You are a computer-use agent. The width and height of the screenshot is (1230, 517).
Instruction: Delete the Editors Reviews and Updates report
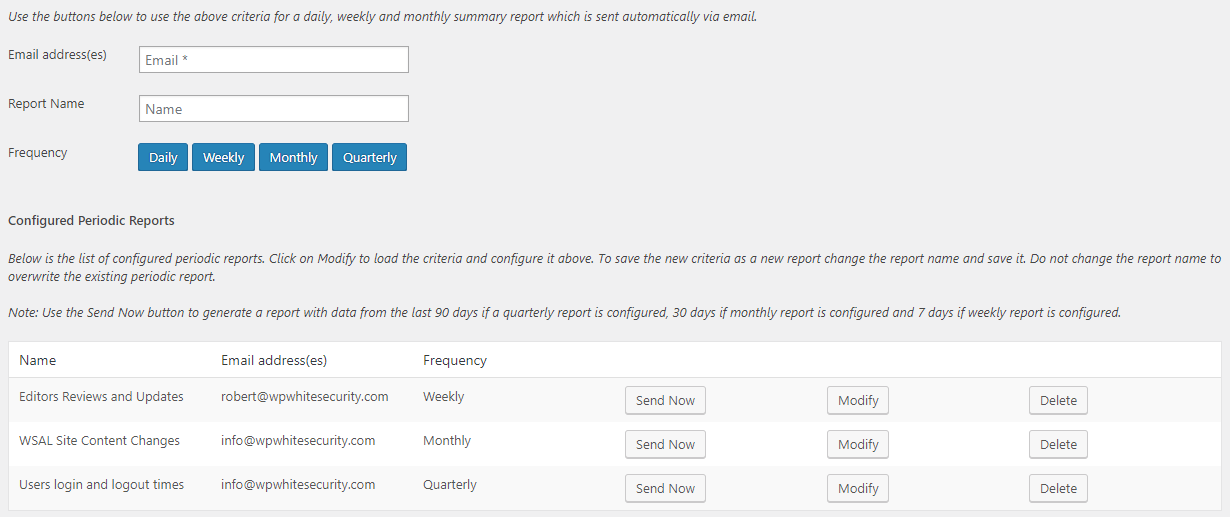1058,400
